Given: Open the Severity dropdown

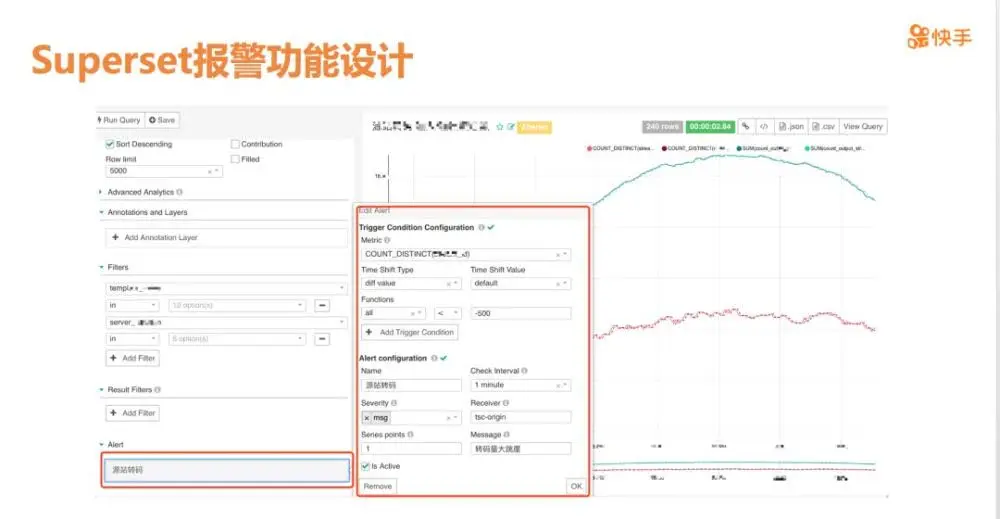Looking at the screenshot, I should [411, 418].
